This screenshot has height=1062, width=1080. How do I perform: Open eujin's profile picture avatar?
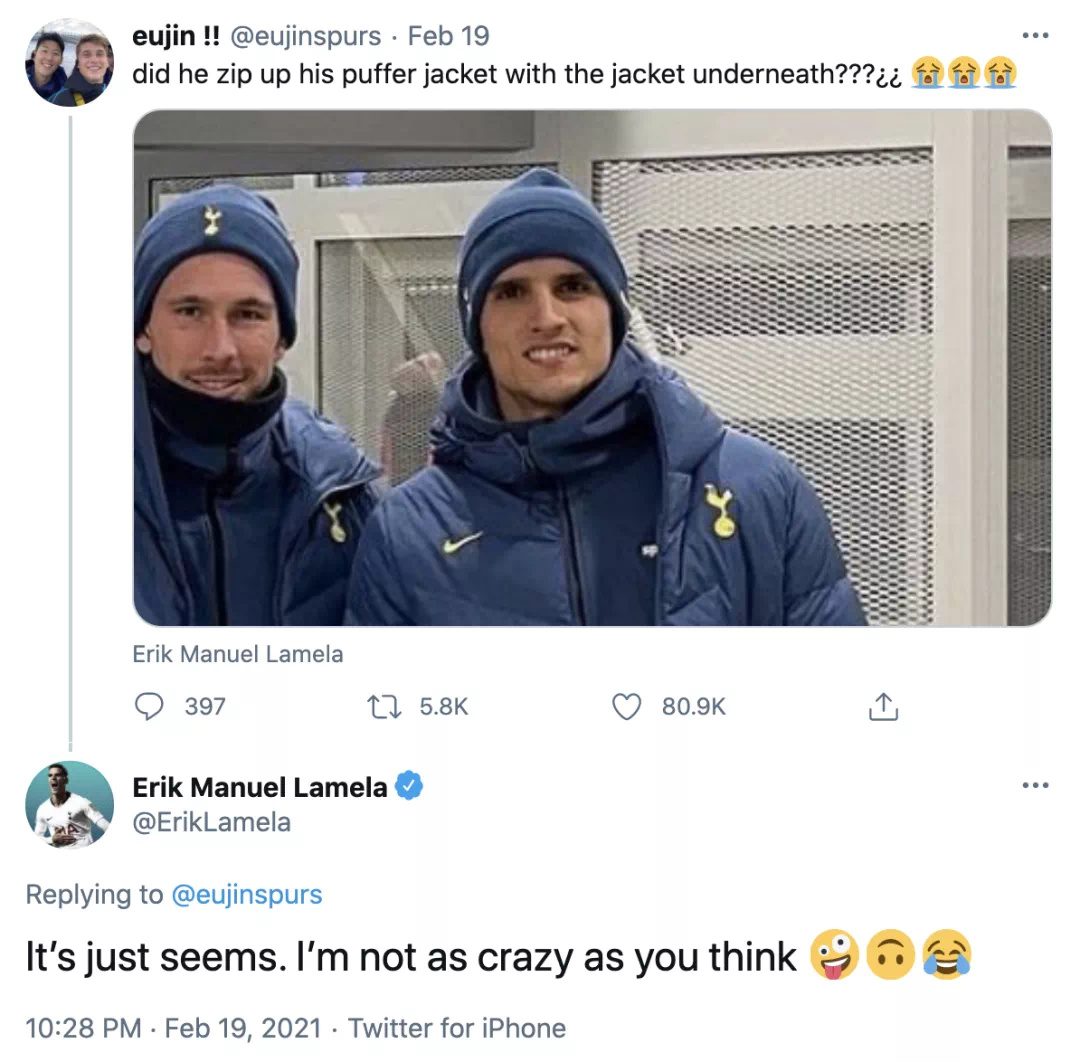70,63
